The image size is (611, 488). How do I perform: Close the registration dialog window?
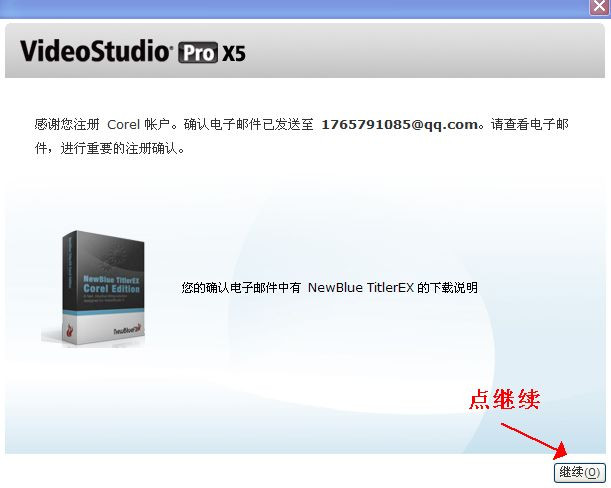pos(599,7)
